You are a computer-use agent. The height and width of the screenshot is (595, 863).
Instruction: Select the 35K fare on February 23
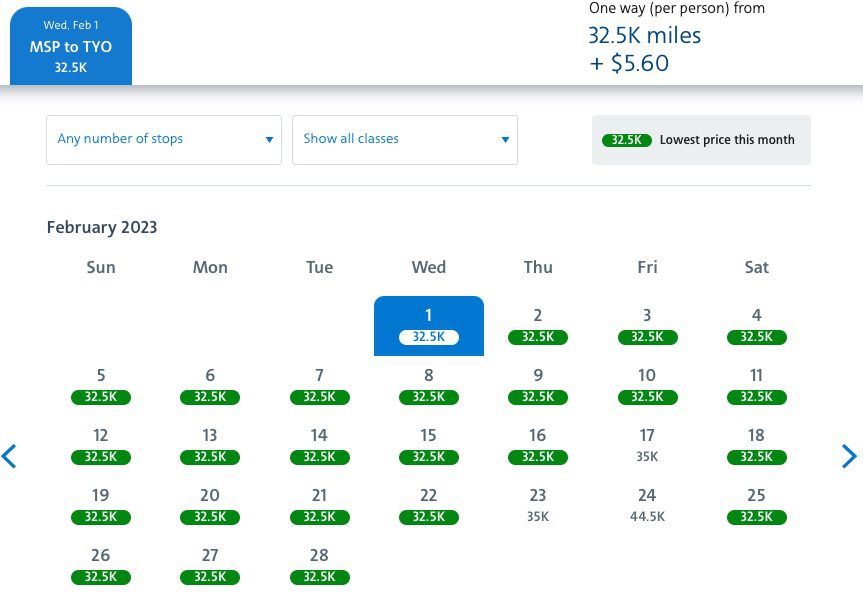coord(537,517)
